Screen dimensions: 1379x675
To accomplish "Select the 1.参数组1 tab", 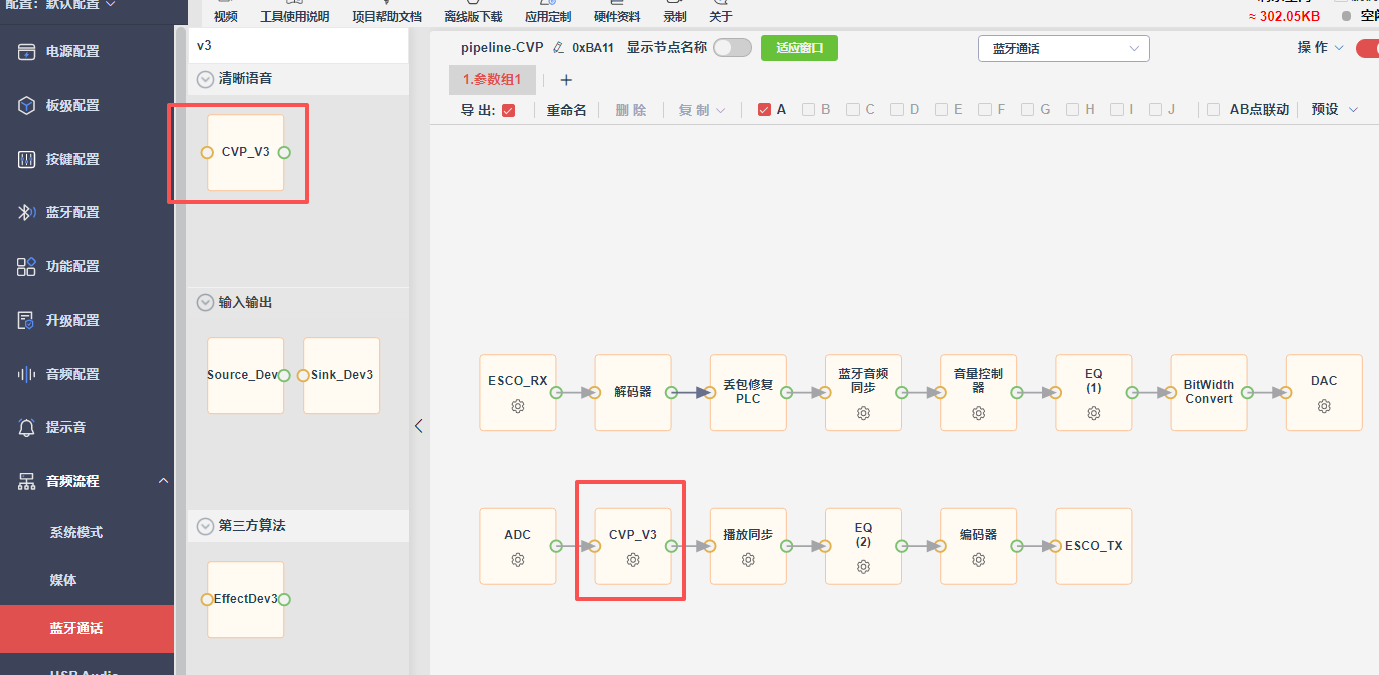I will tap(492, 80).
